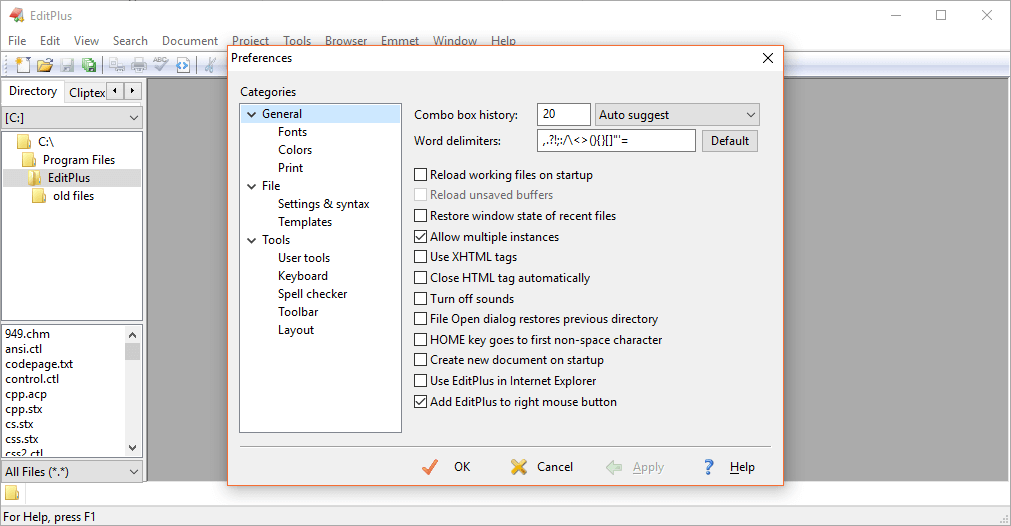The height and width of the screenshot is (526, 1011).
Task: Click the Default word delimiters button
Action: tap(730, 141)
